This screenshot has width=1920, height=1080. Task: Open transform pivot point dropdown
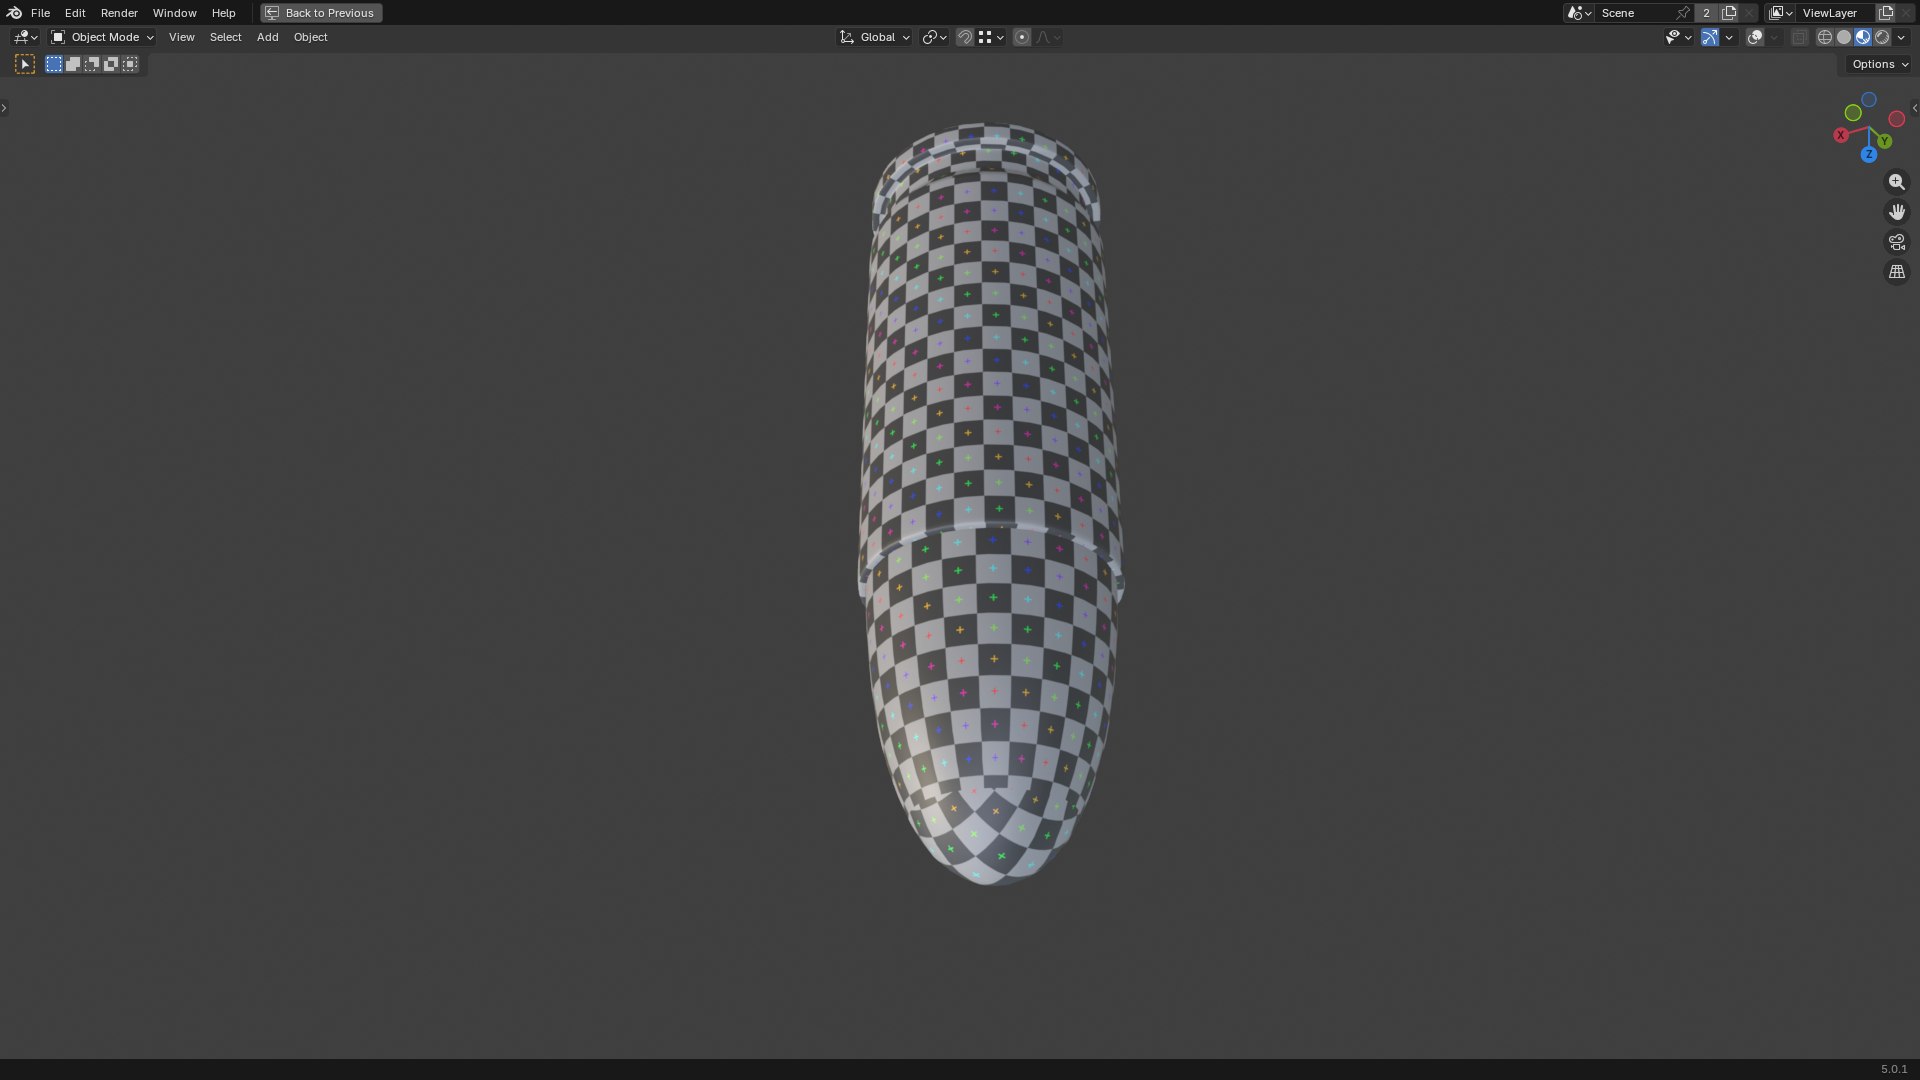pos(934,37)
